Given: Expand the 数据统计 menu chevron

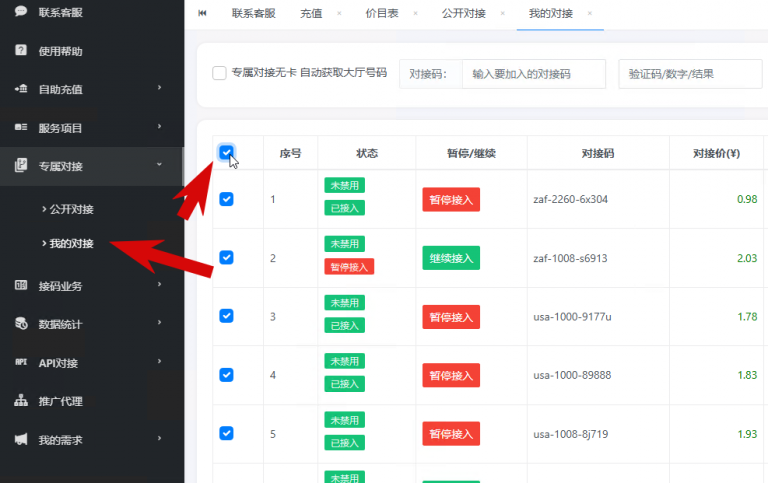Looking at the screenshot, I should tap(159, 322).
